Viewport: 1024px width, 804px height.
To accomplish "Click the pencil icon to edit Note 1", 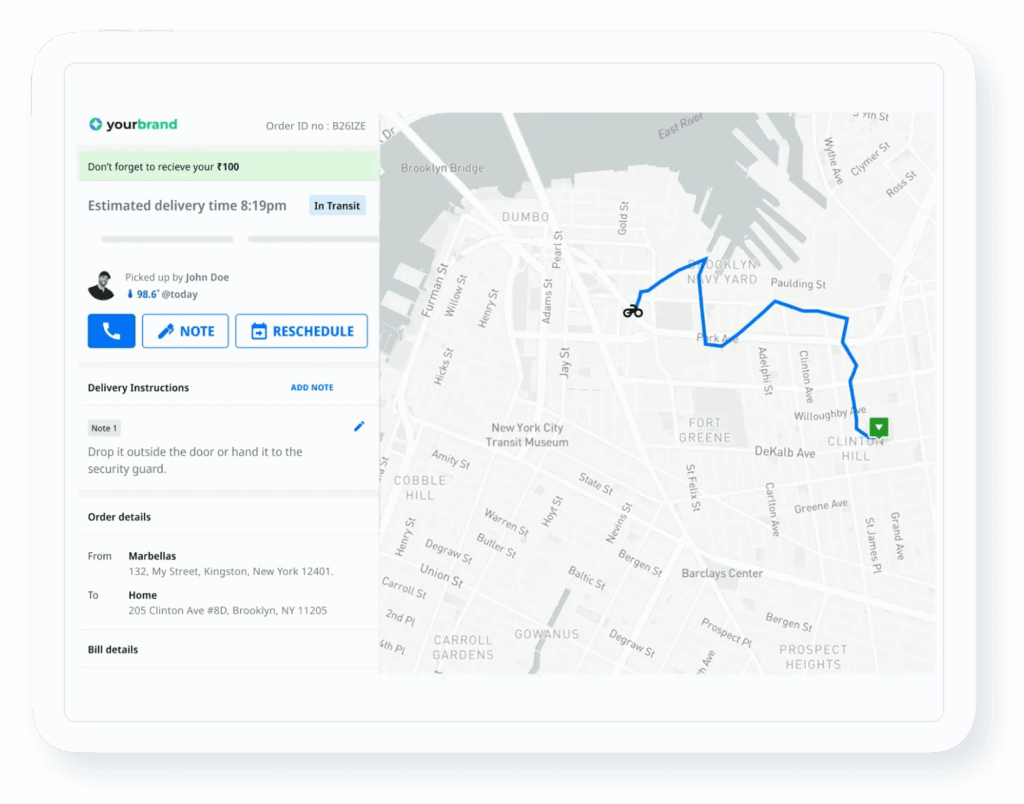I will coord(359,426).
